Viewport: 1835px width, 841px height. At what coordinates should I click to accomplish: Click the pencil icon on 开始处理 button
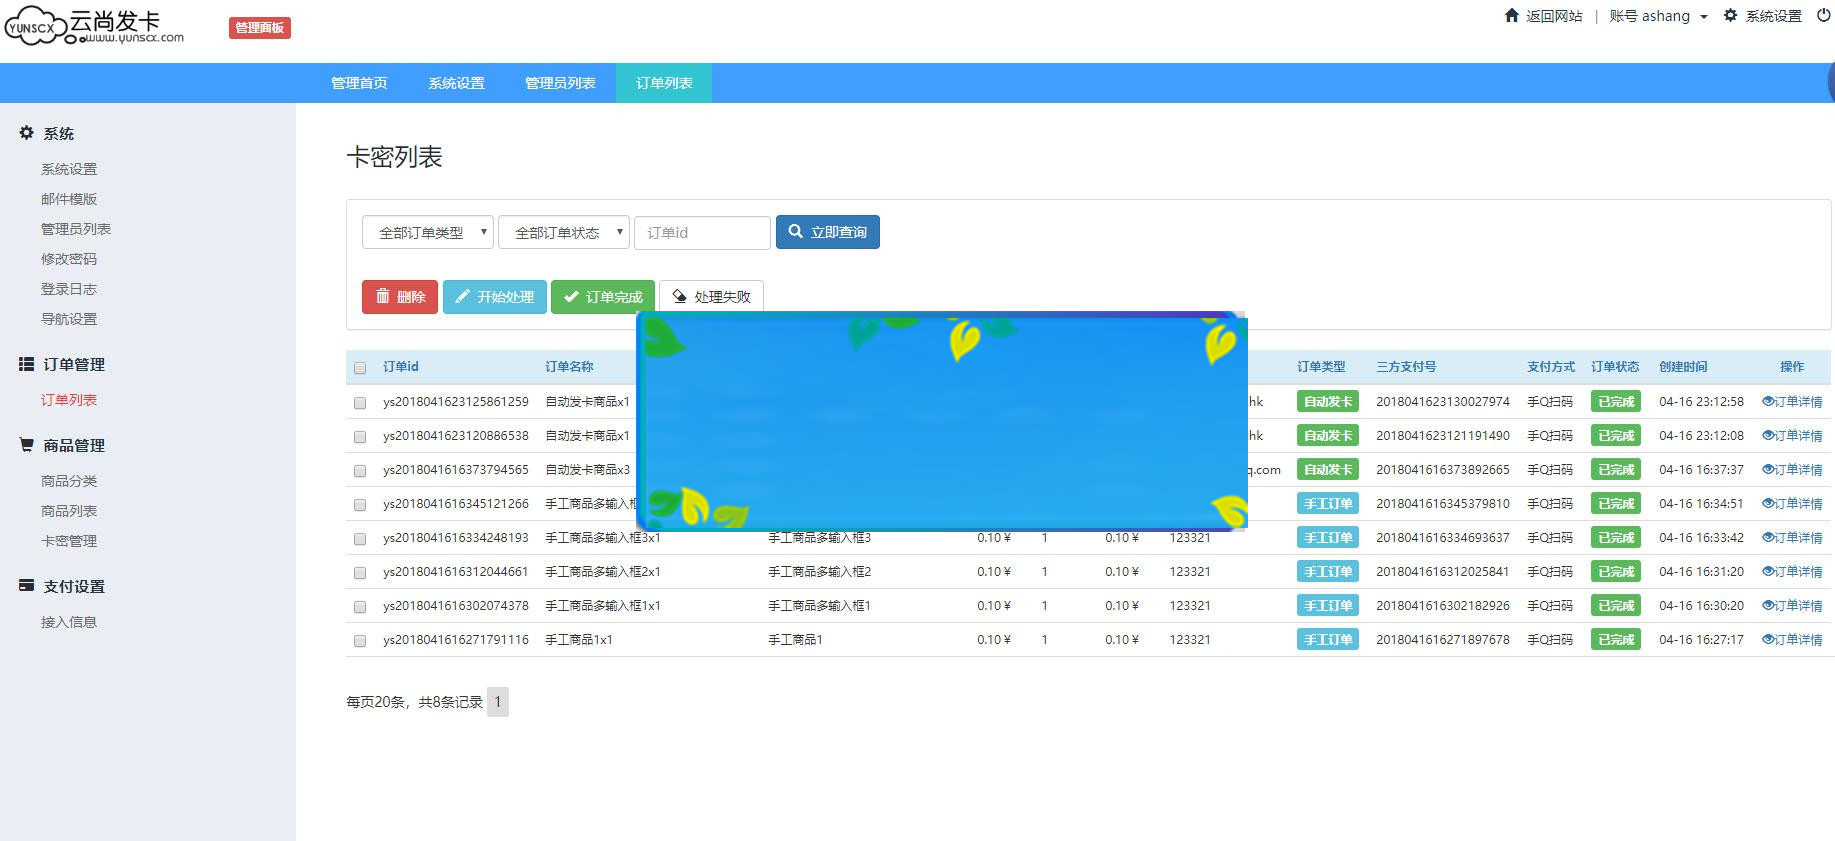[462, 296]
